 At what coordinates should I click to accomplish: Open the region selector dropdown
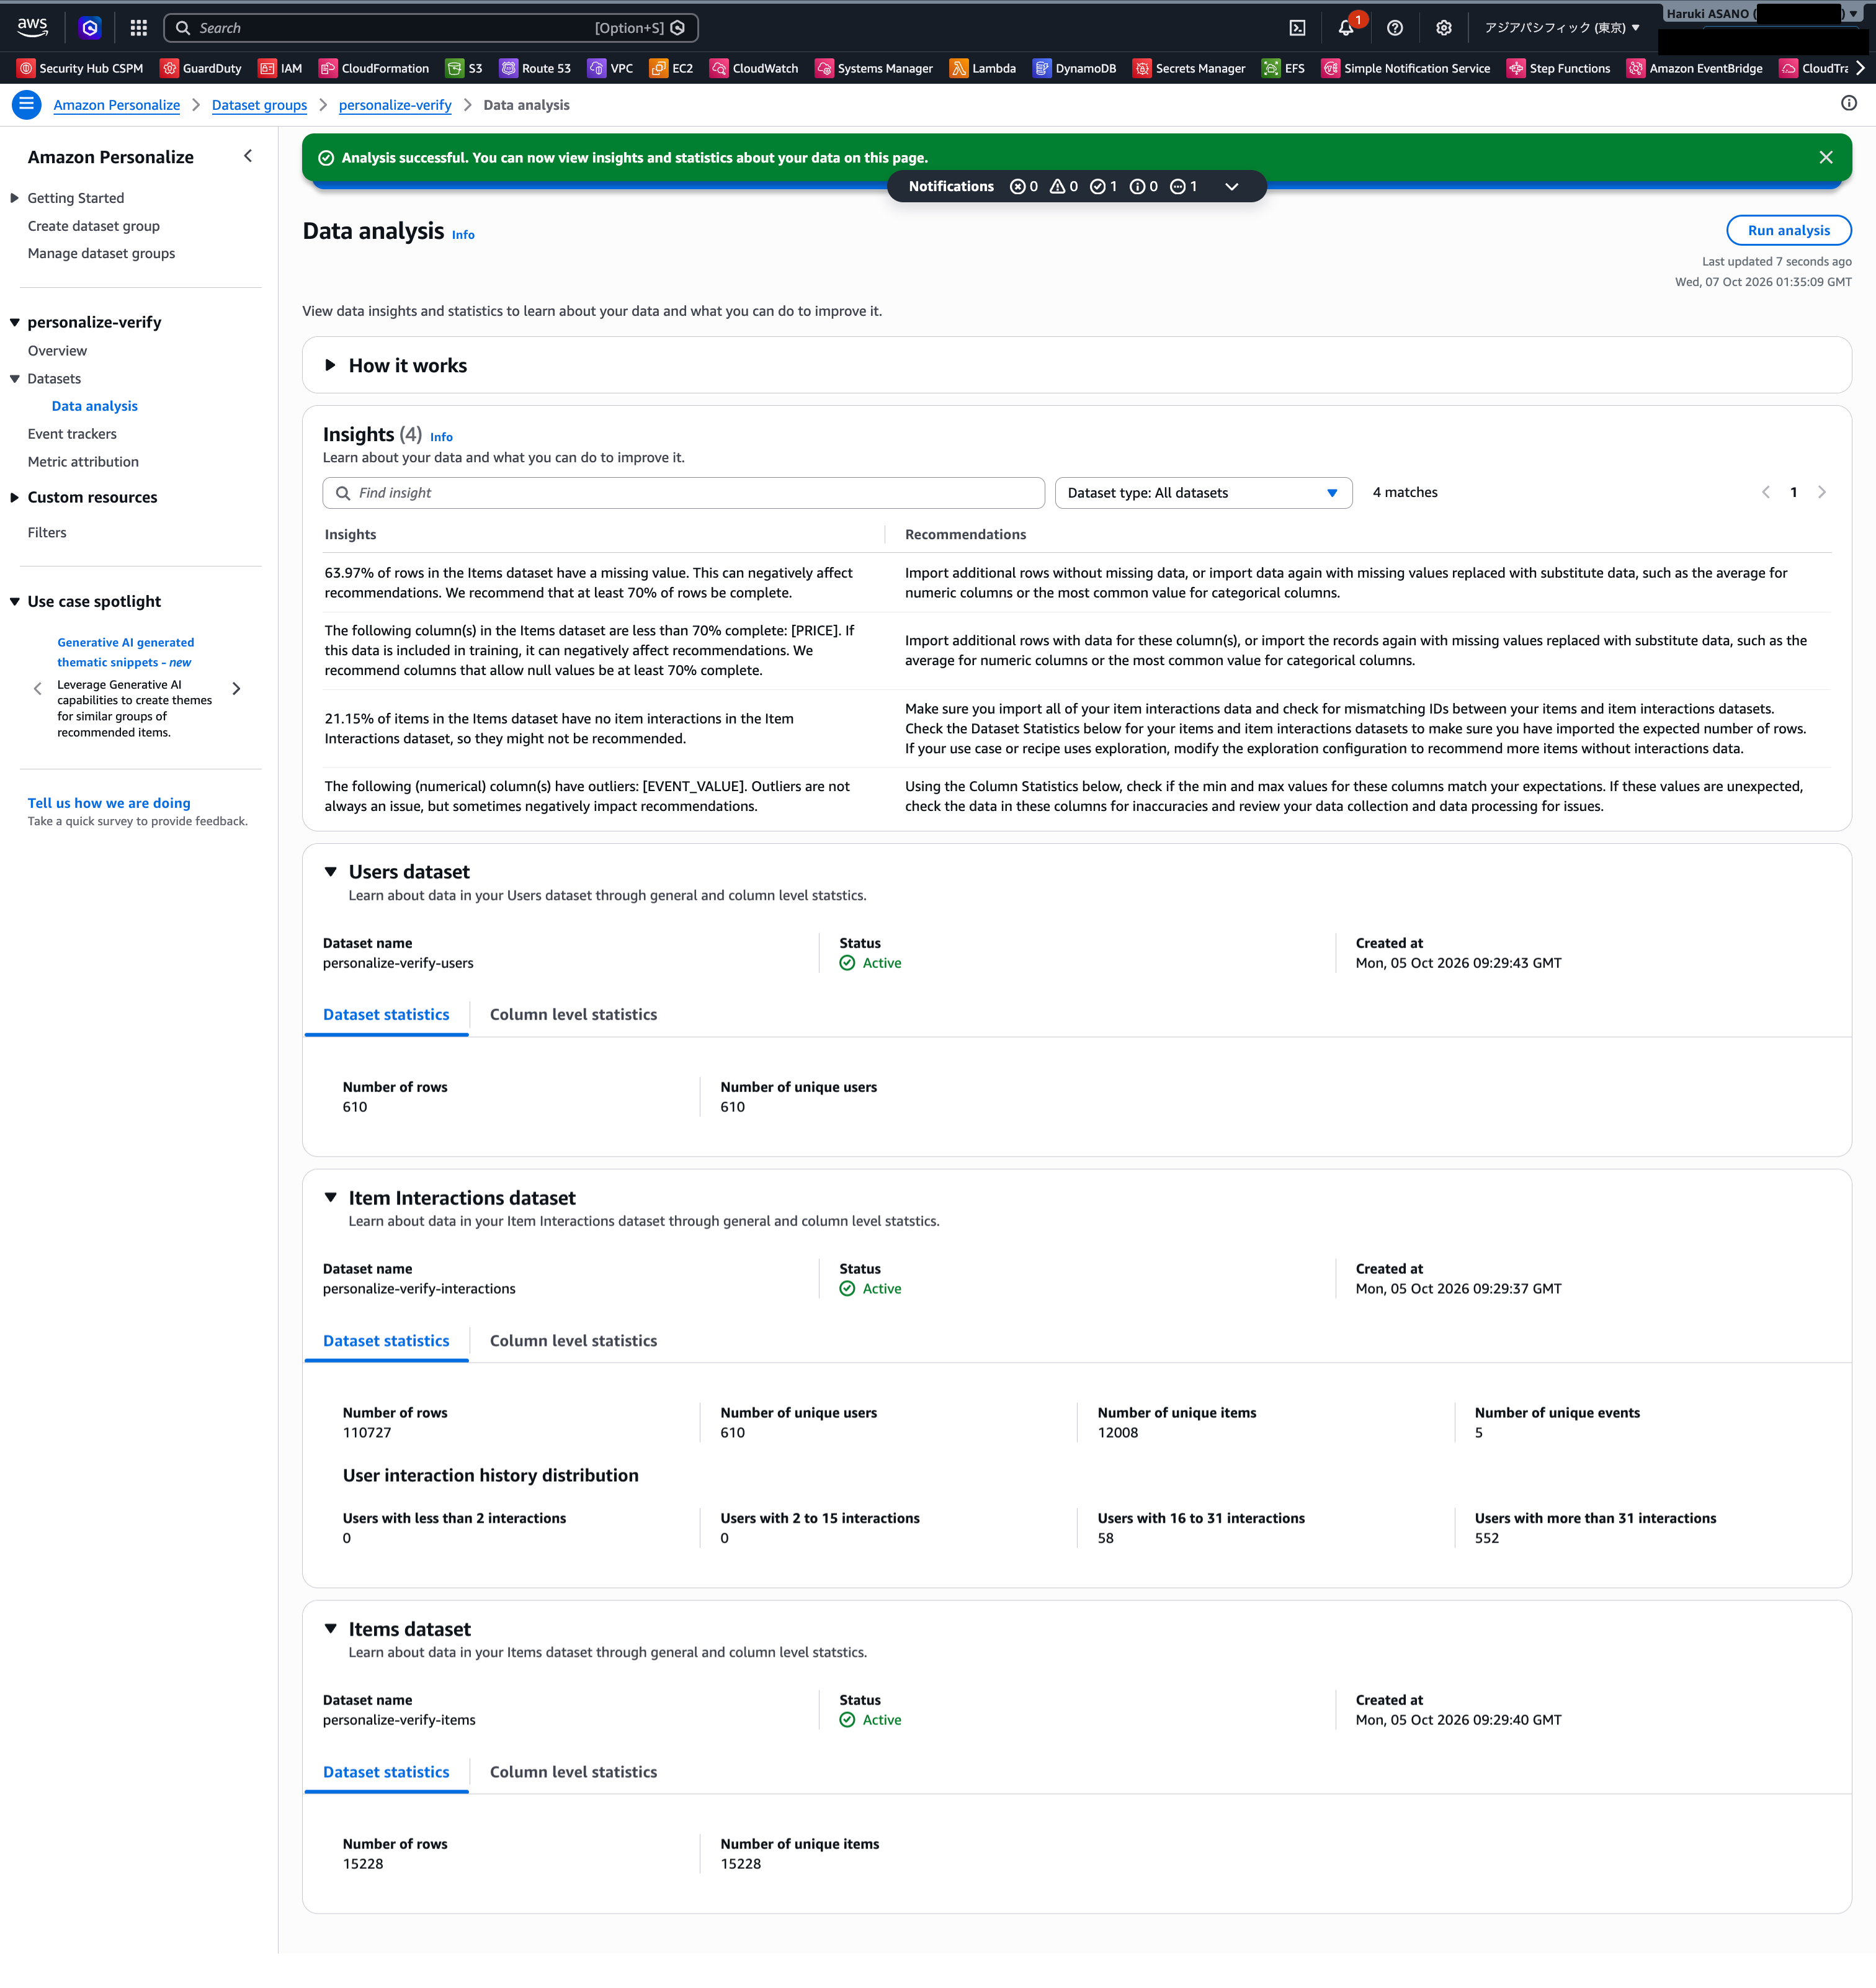coord(1561,28)
